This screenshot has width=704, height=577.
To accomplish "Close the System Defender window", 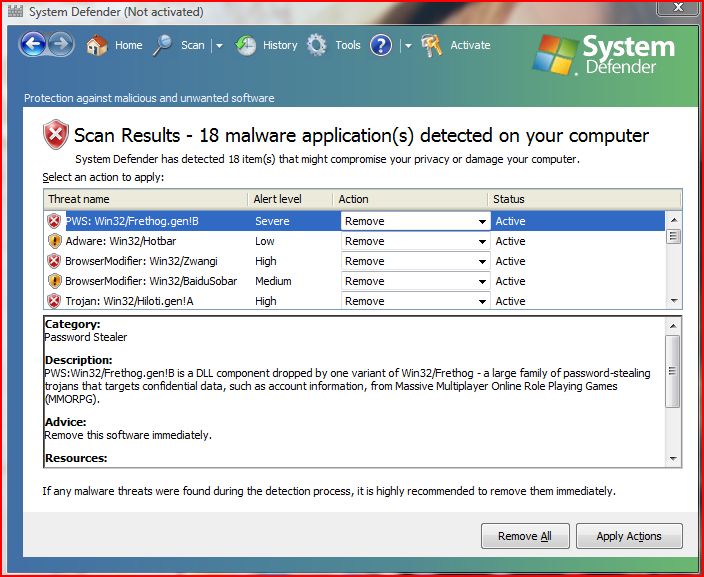I will (x=678, y=8).
